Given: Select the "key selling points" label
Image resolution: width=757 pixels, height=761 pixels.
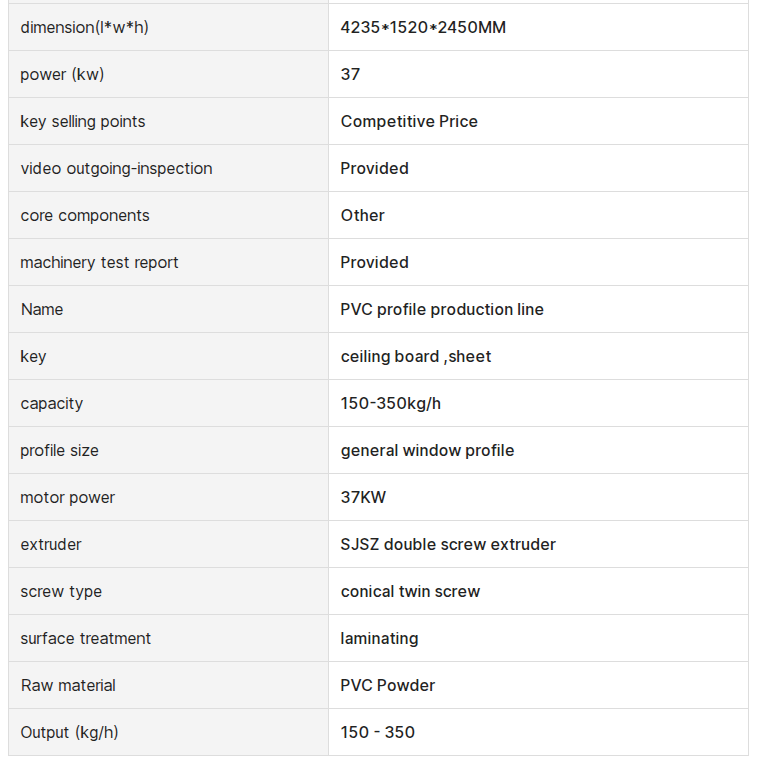Looking at the screenshot, I should 82,121.
